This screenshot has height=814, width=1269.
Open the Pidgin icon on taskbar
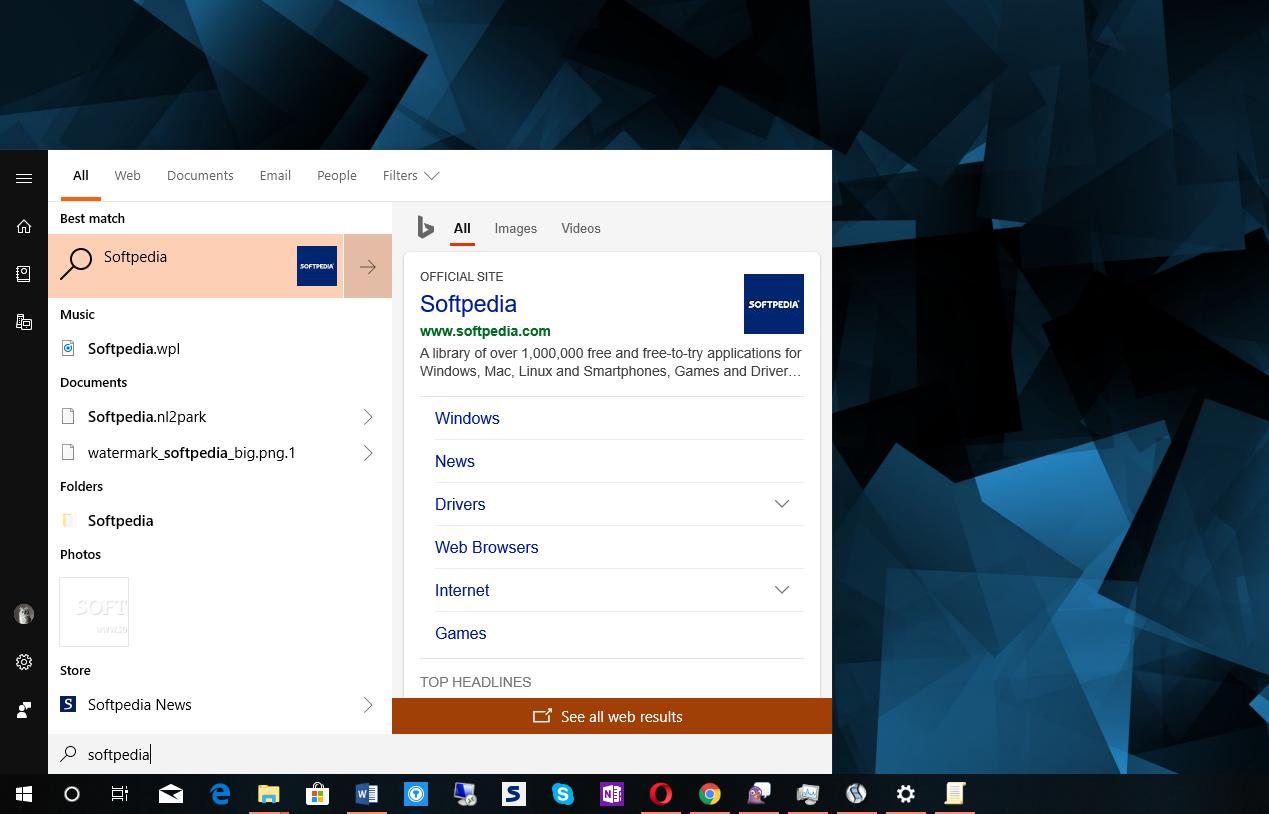(759, 794)
